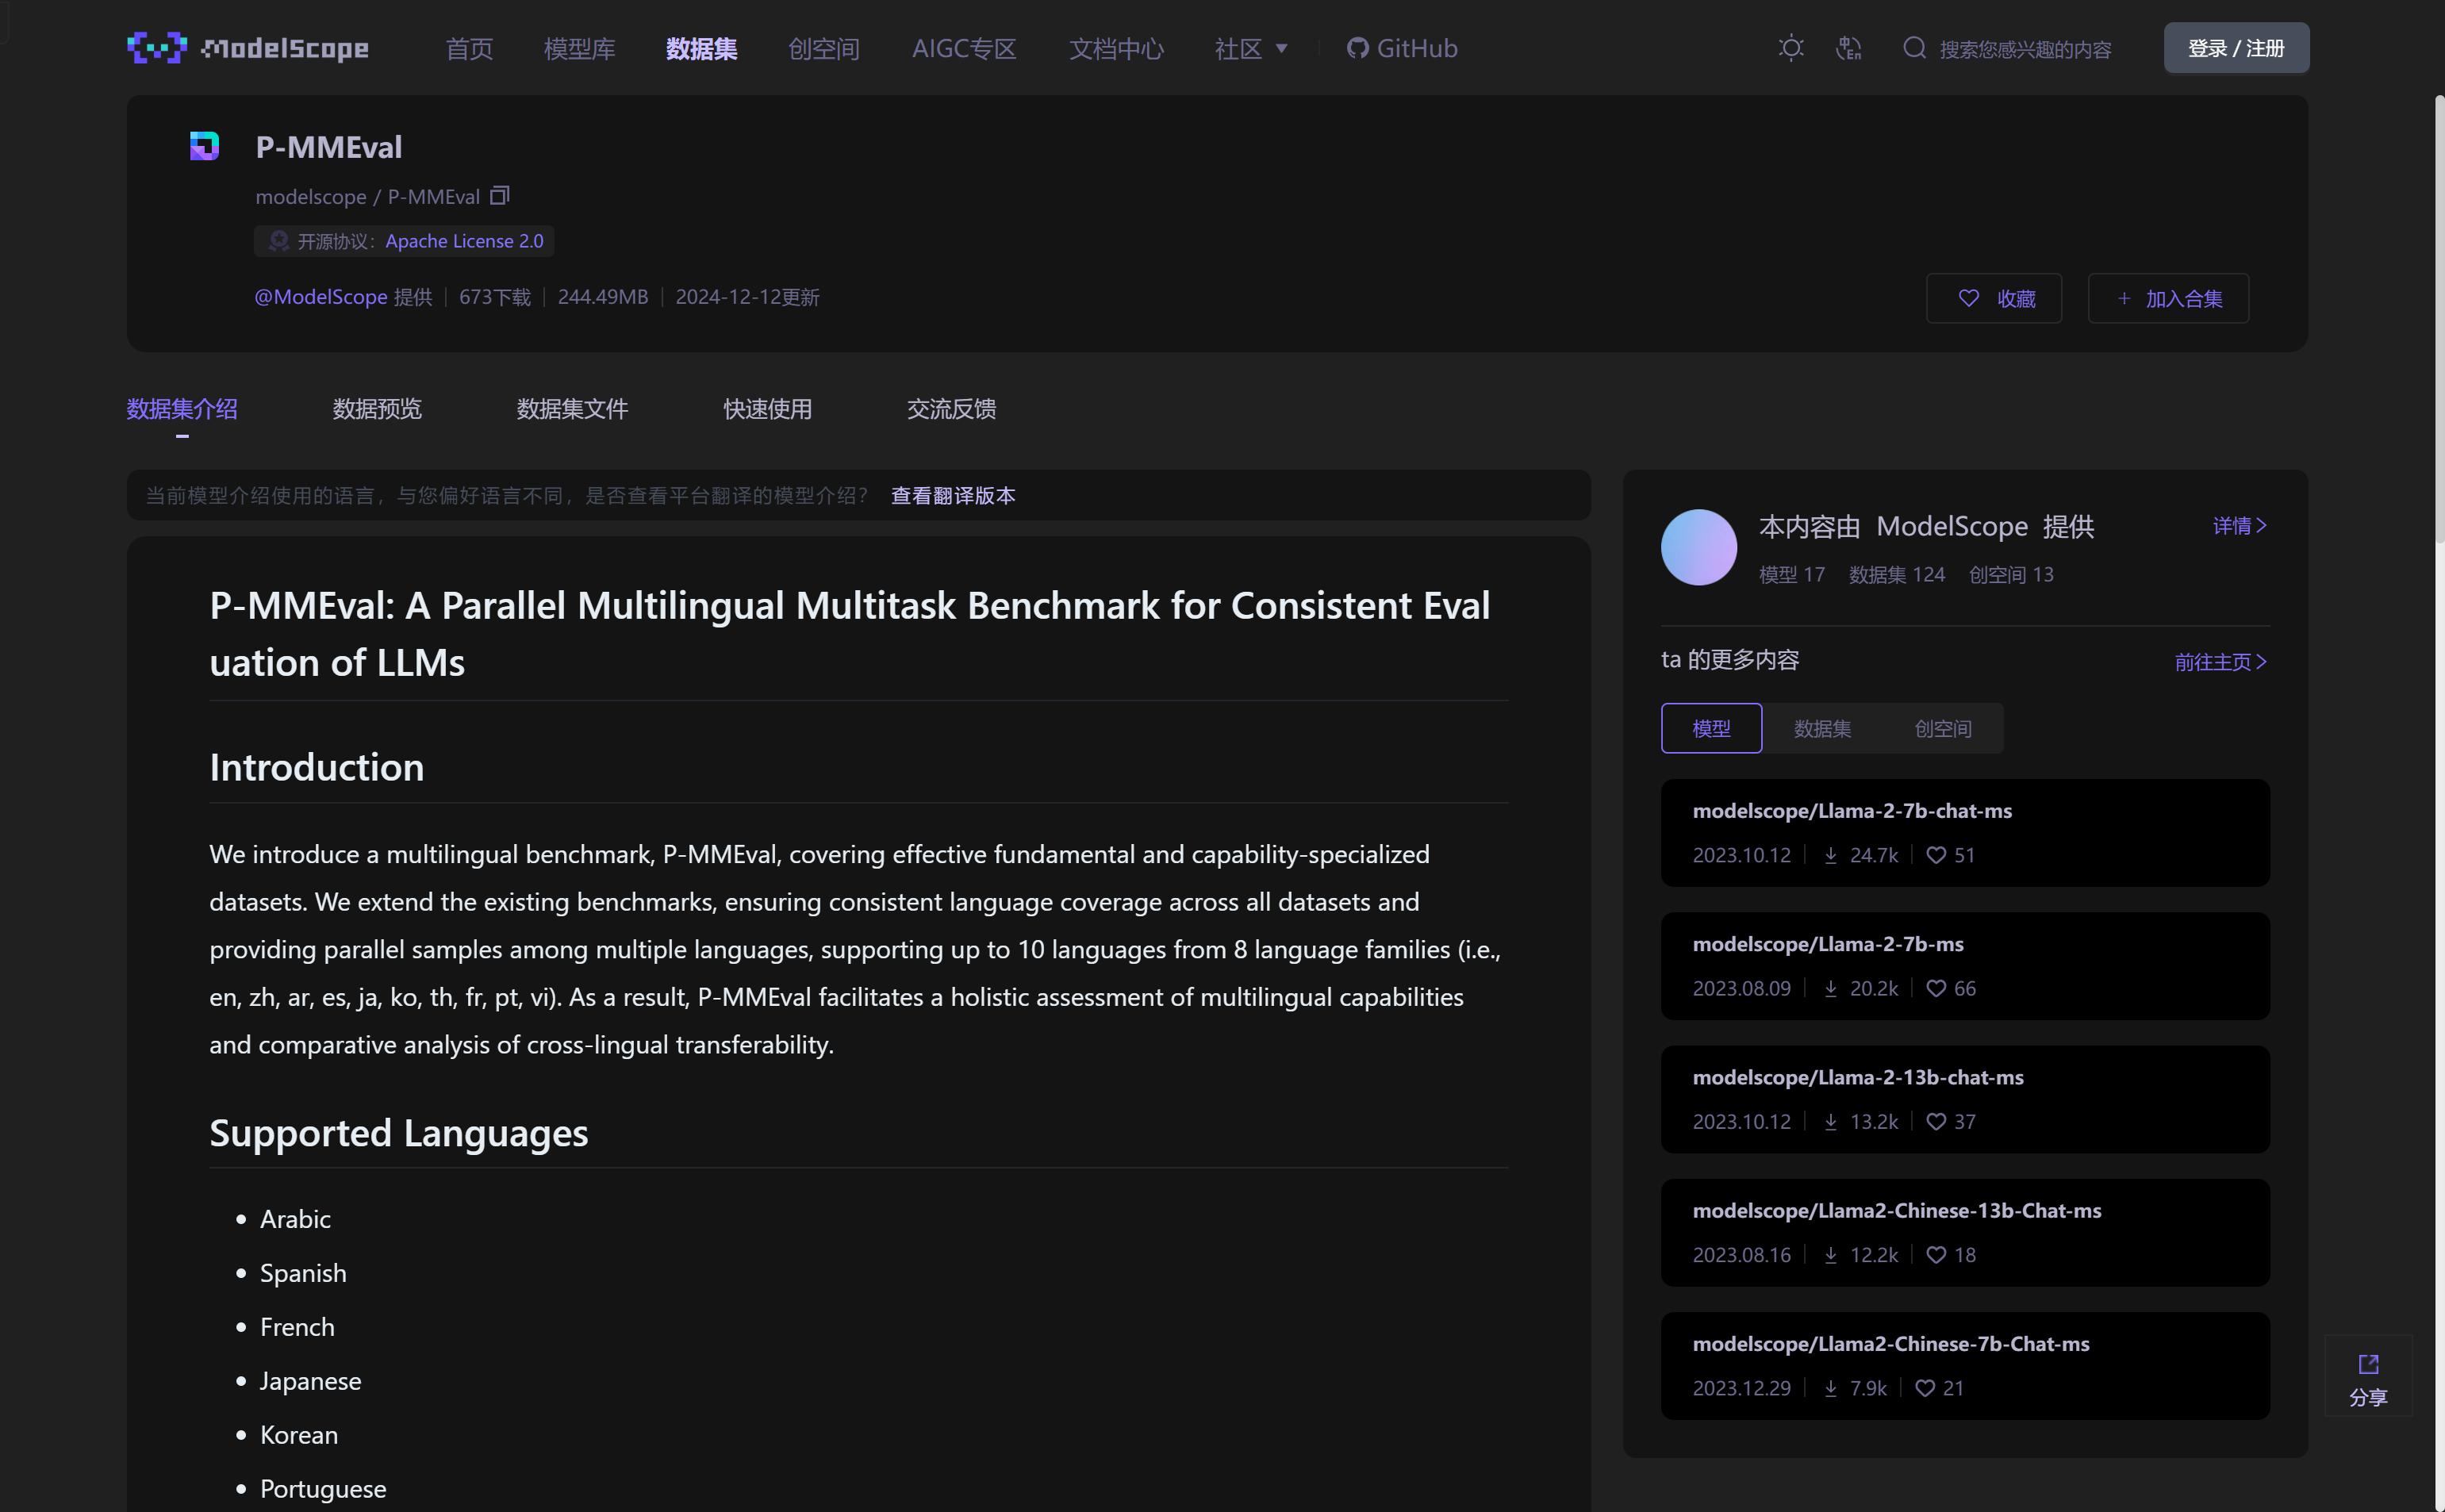
Task: Click the ModelScope logo
Action: [x=248, y=48]
